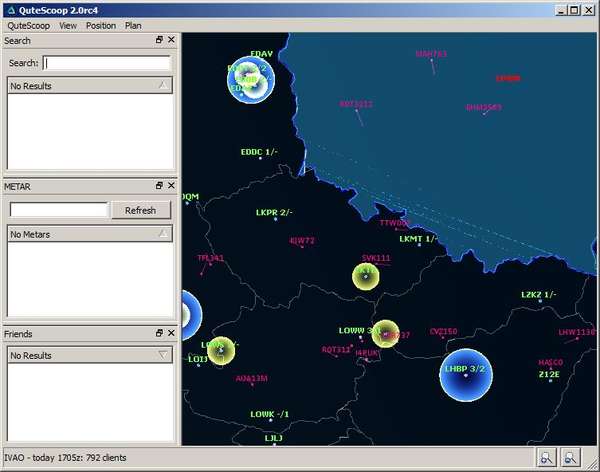The width and height of the screenshot is (600, 472).
Task: Select aircraft TPL341 on the map
Action: 210,258
